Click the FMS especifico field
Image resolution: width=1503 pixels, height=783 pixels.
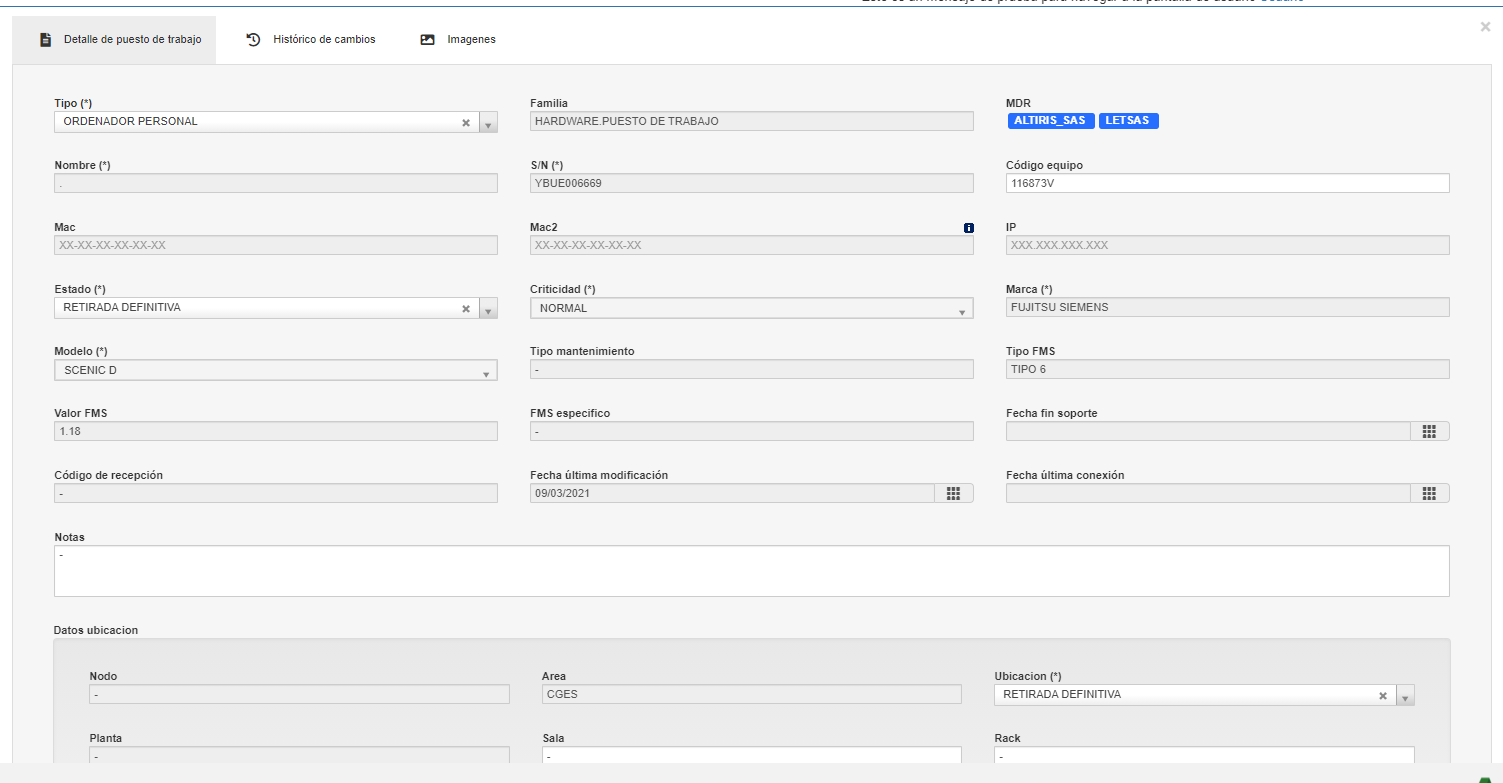pos(751,431)
